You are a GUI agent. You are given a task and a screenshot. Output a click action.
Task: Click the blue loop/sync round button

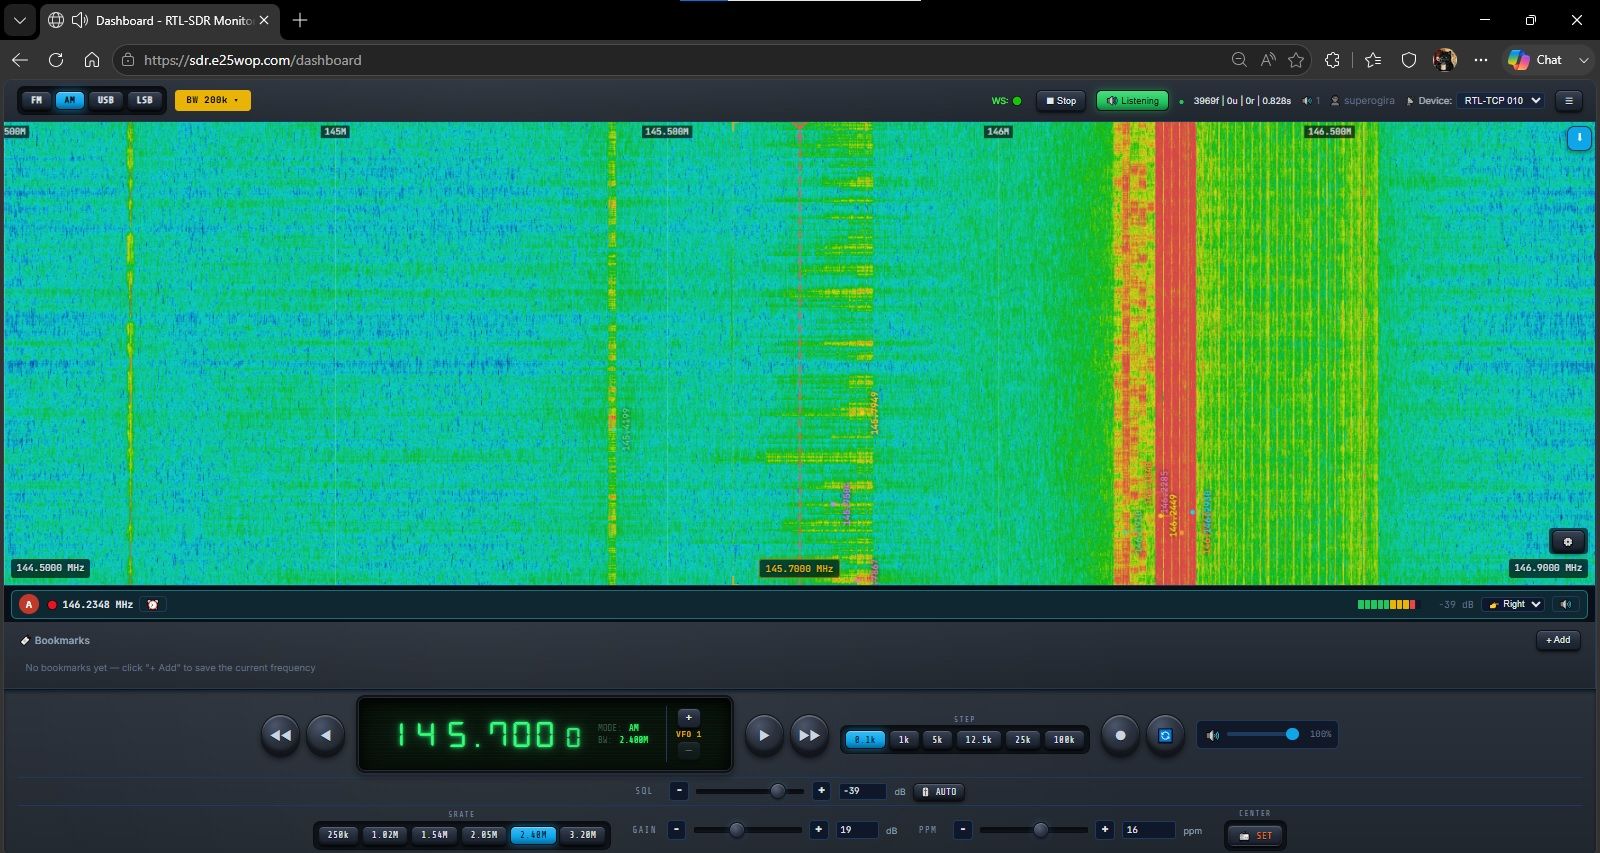[1165, 735]
